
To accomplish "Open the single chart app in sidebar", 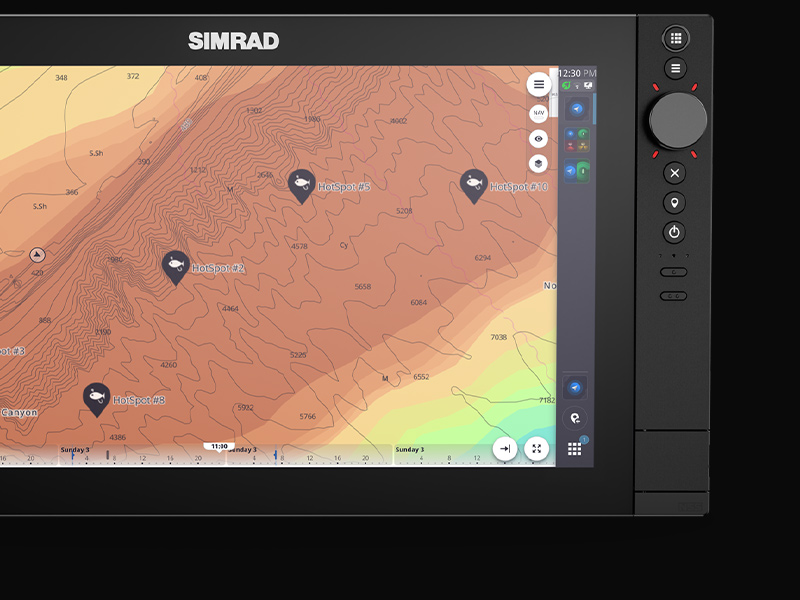I will [x=576, y=110].
